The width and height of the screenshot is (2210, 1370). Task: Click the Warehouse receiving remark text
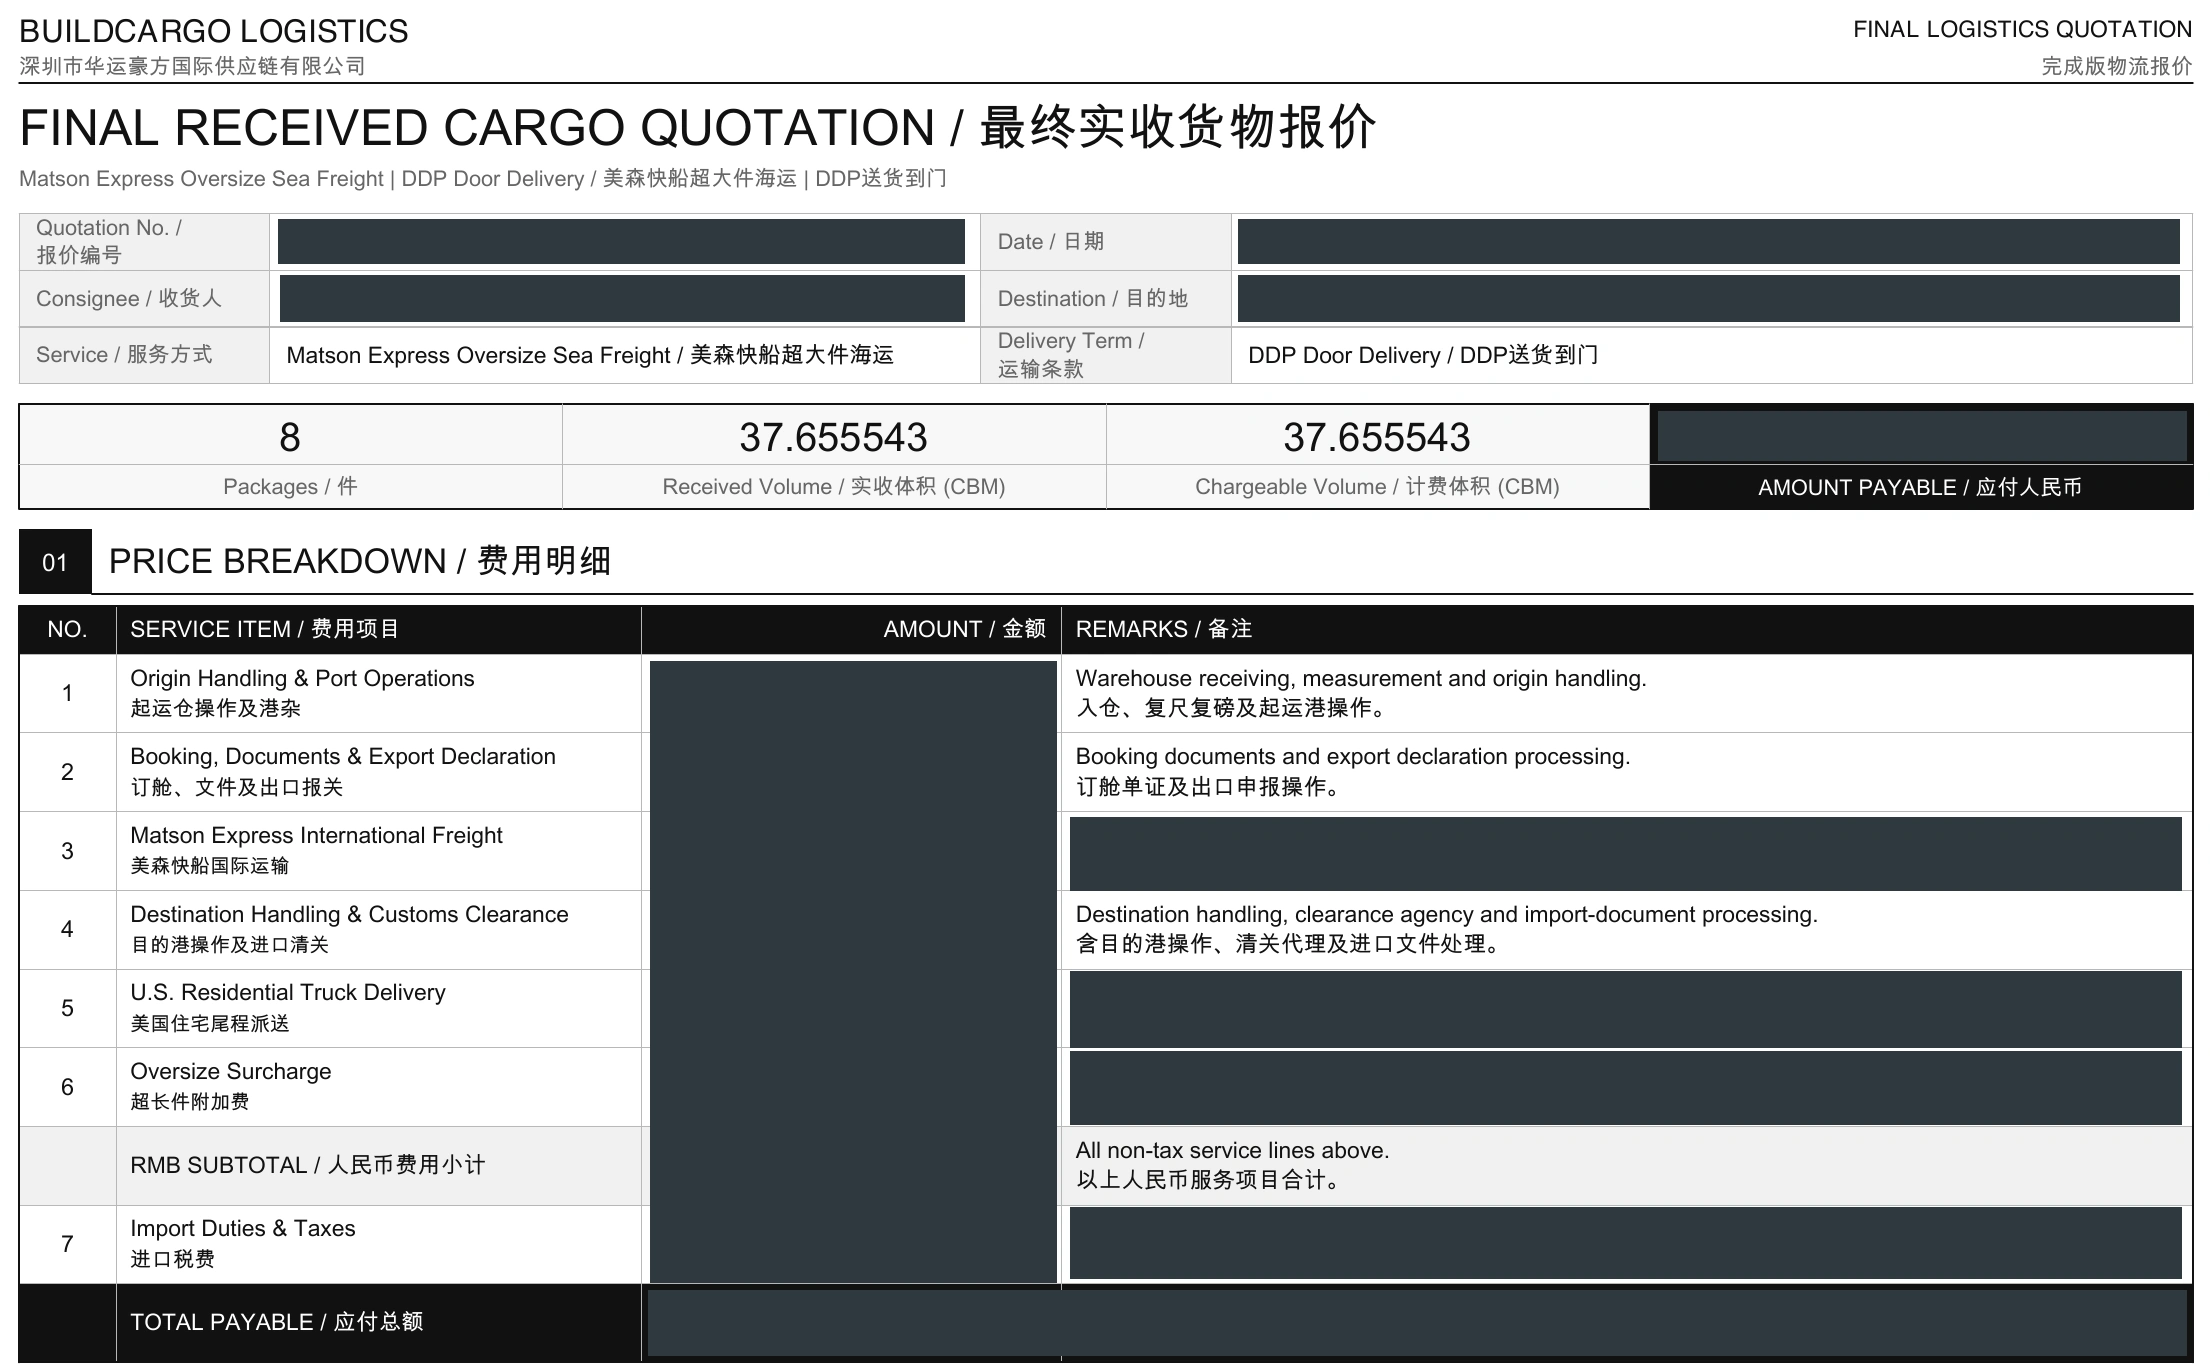(x=1361, y=693)
